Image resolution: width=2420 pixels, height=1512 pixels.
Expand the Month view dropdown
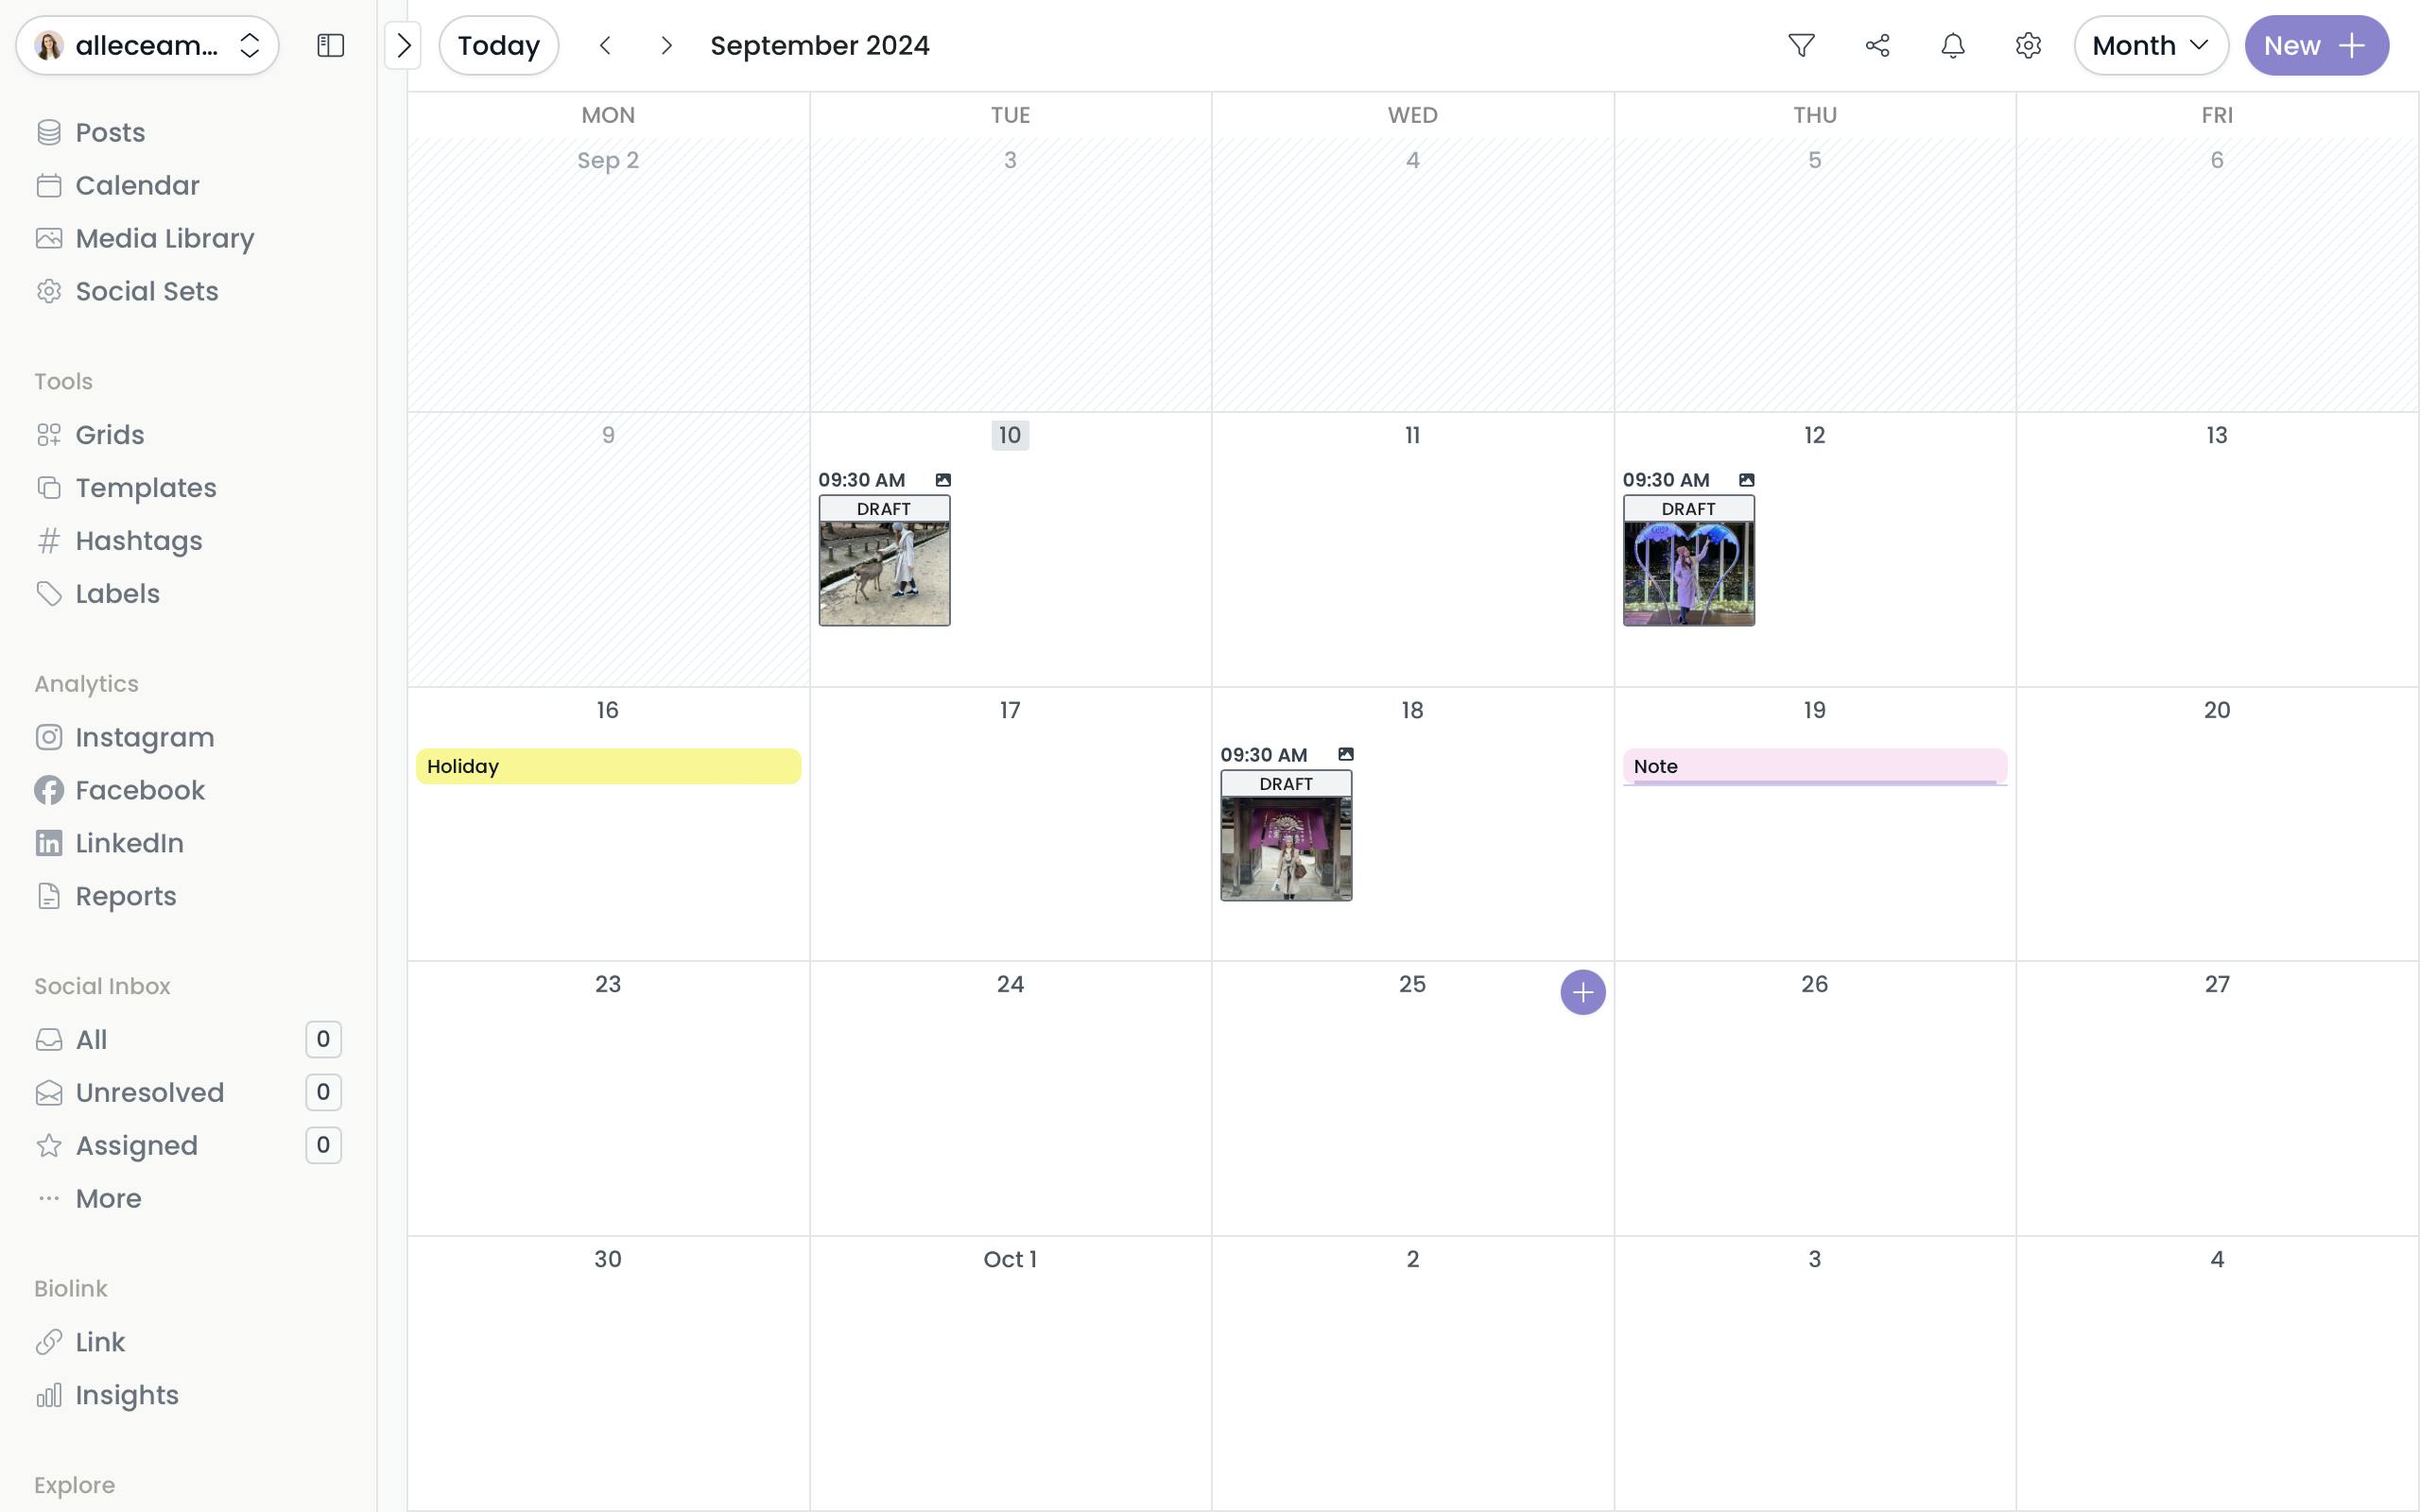point(2148,43)
